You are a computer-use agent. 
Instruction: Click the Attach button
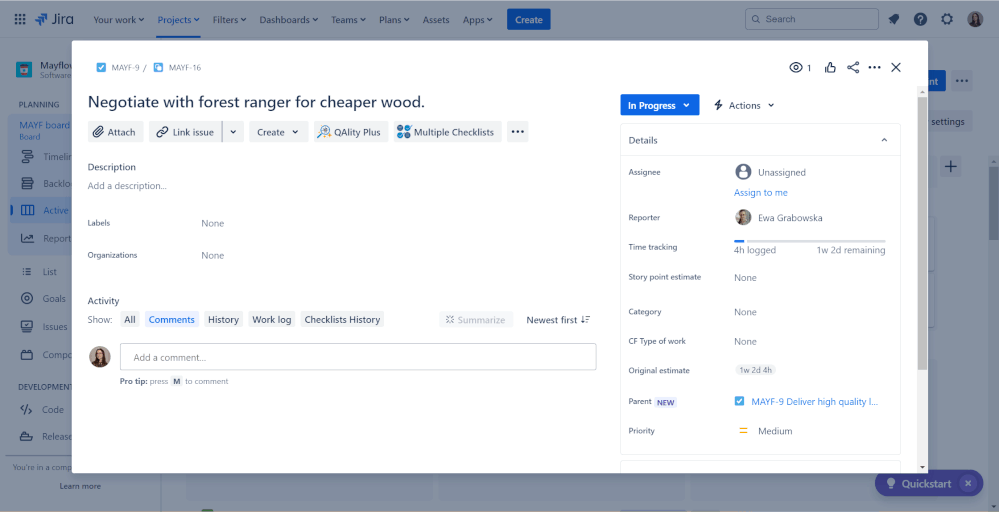115,132
